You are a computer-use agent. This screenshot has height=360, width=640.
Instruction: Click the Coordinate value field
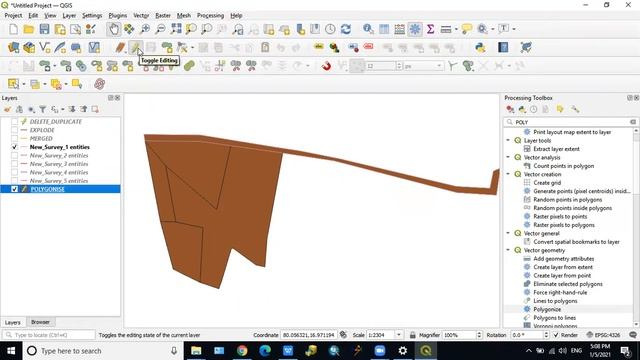point(309,335)
